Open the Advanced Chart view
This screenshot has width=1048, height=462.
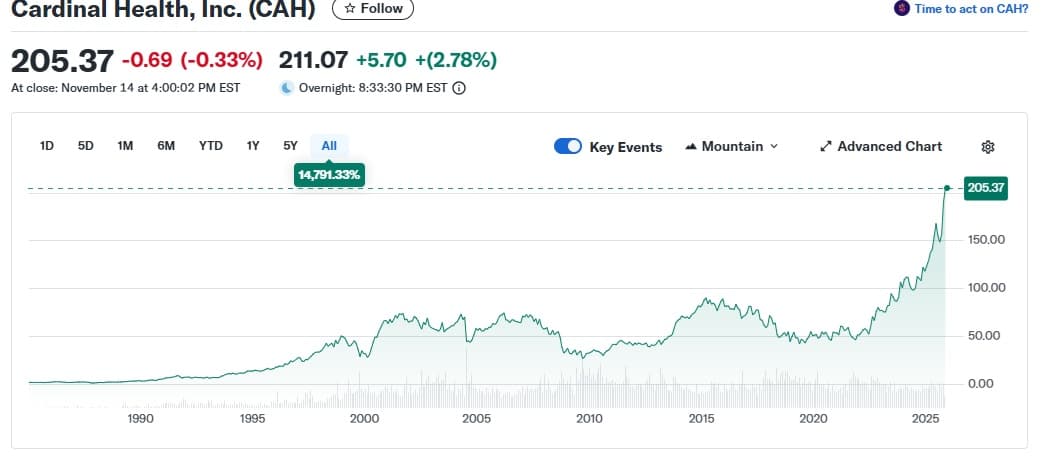[x=881, y=146]
